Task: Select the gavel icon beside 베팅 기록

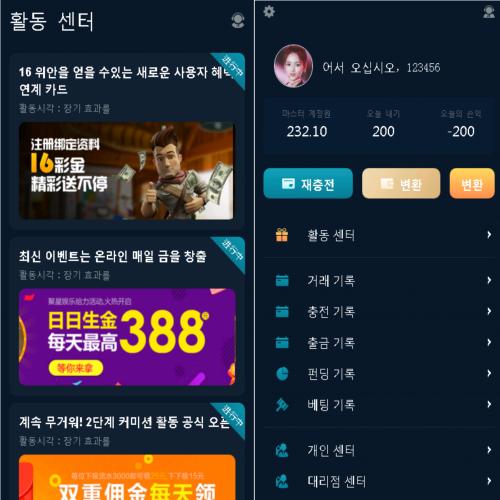Action: point(282,405)
